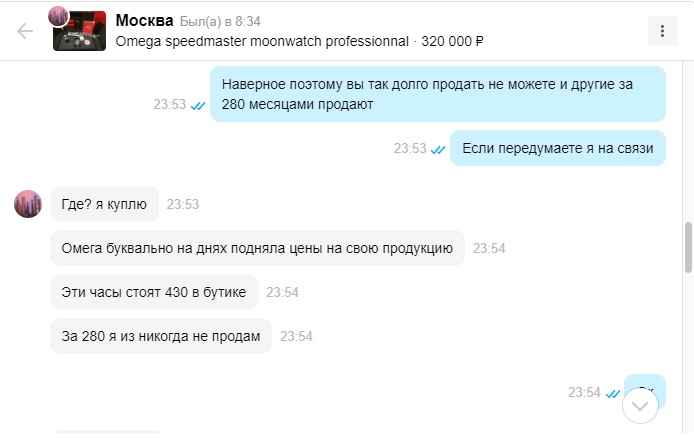The image size is (694, 438).
Task: Select message 'Эти часы стоят 430 в бутике'
Action: [x=154, y=292]
